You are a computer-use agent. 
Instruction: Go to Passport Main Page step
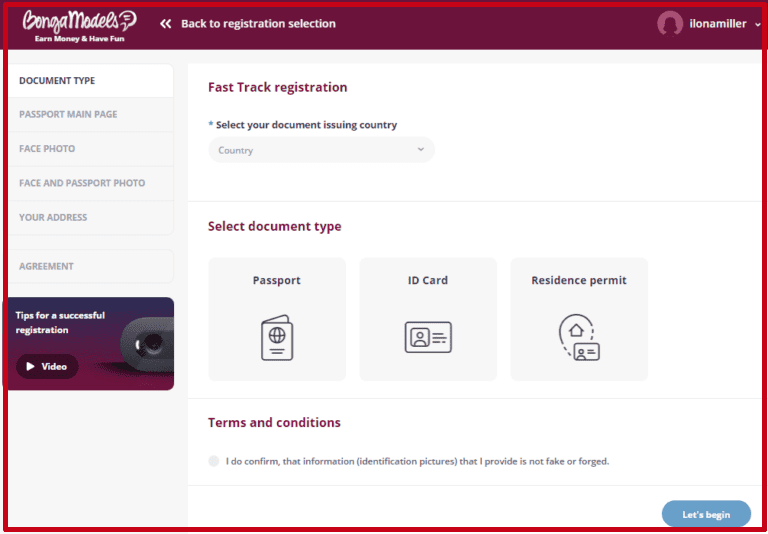point(68,115)
